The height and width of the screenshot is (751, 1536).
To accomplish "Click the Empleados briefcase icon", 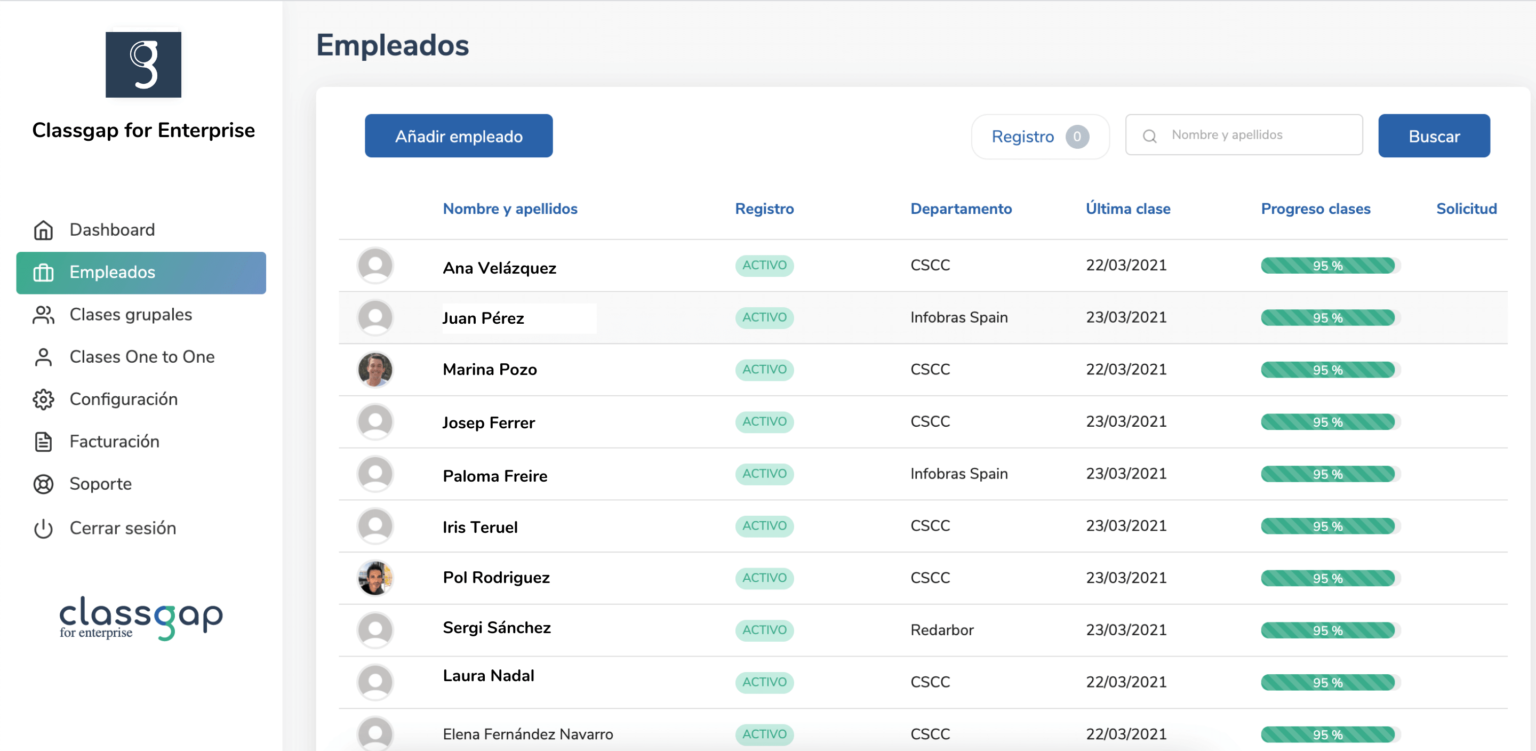I will (x=43, y=273).
